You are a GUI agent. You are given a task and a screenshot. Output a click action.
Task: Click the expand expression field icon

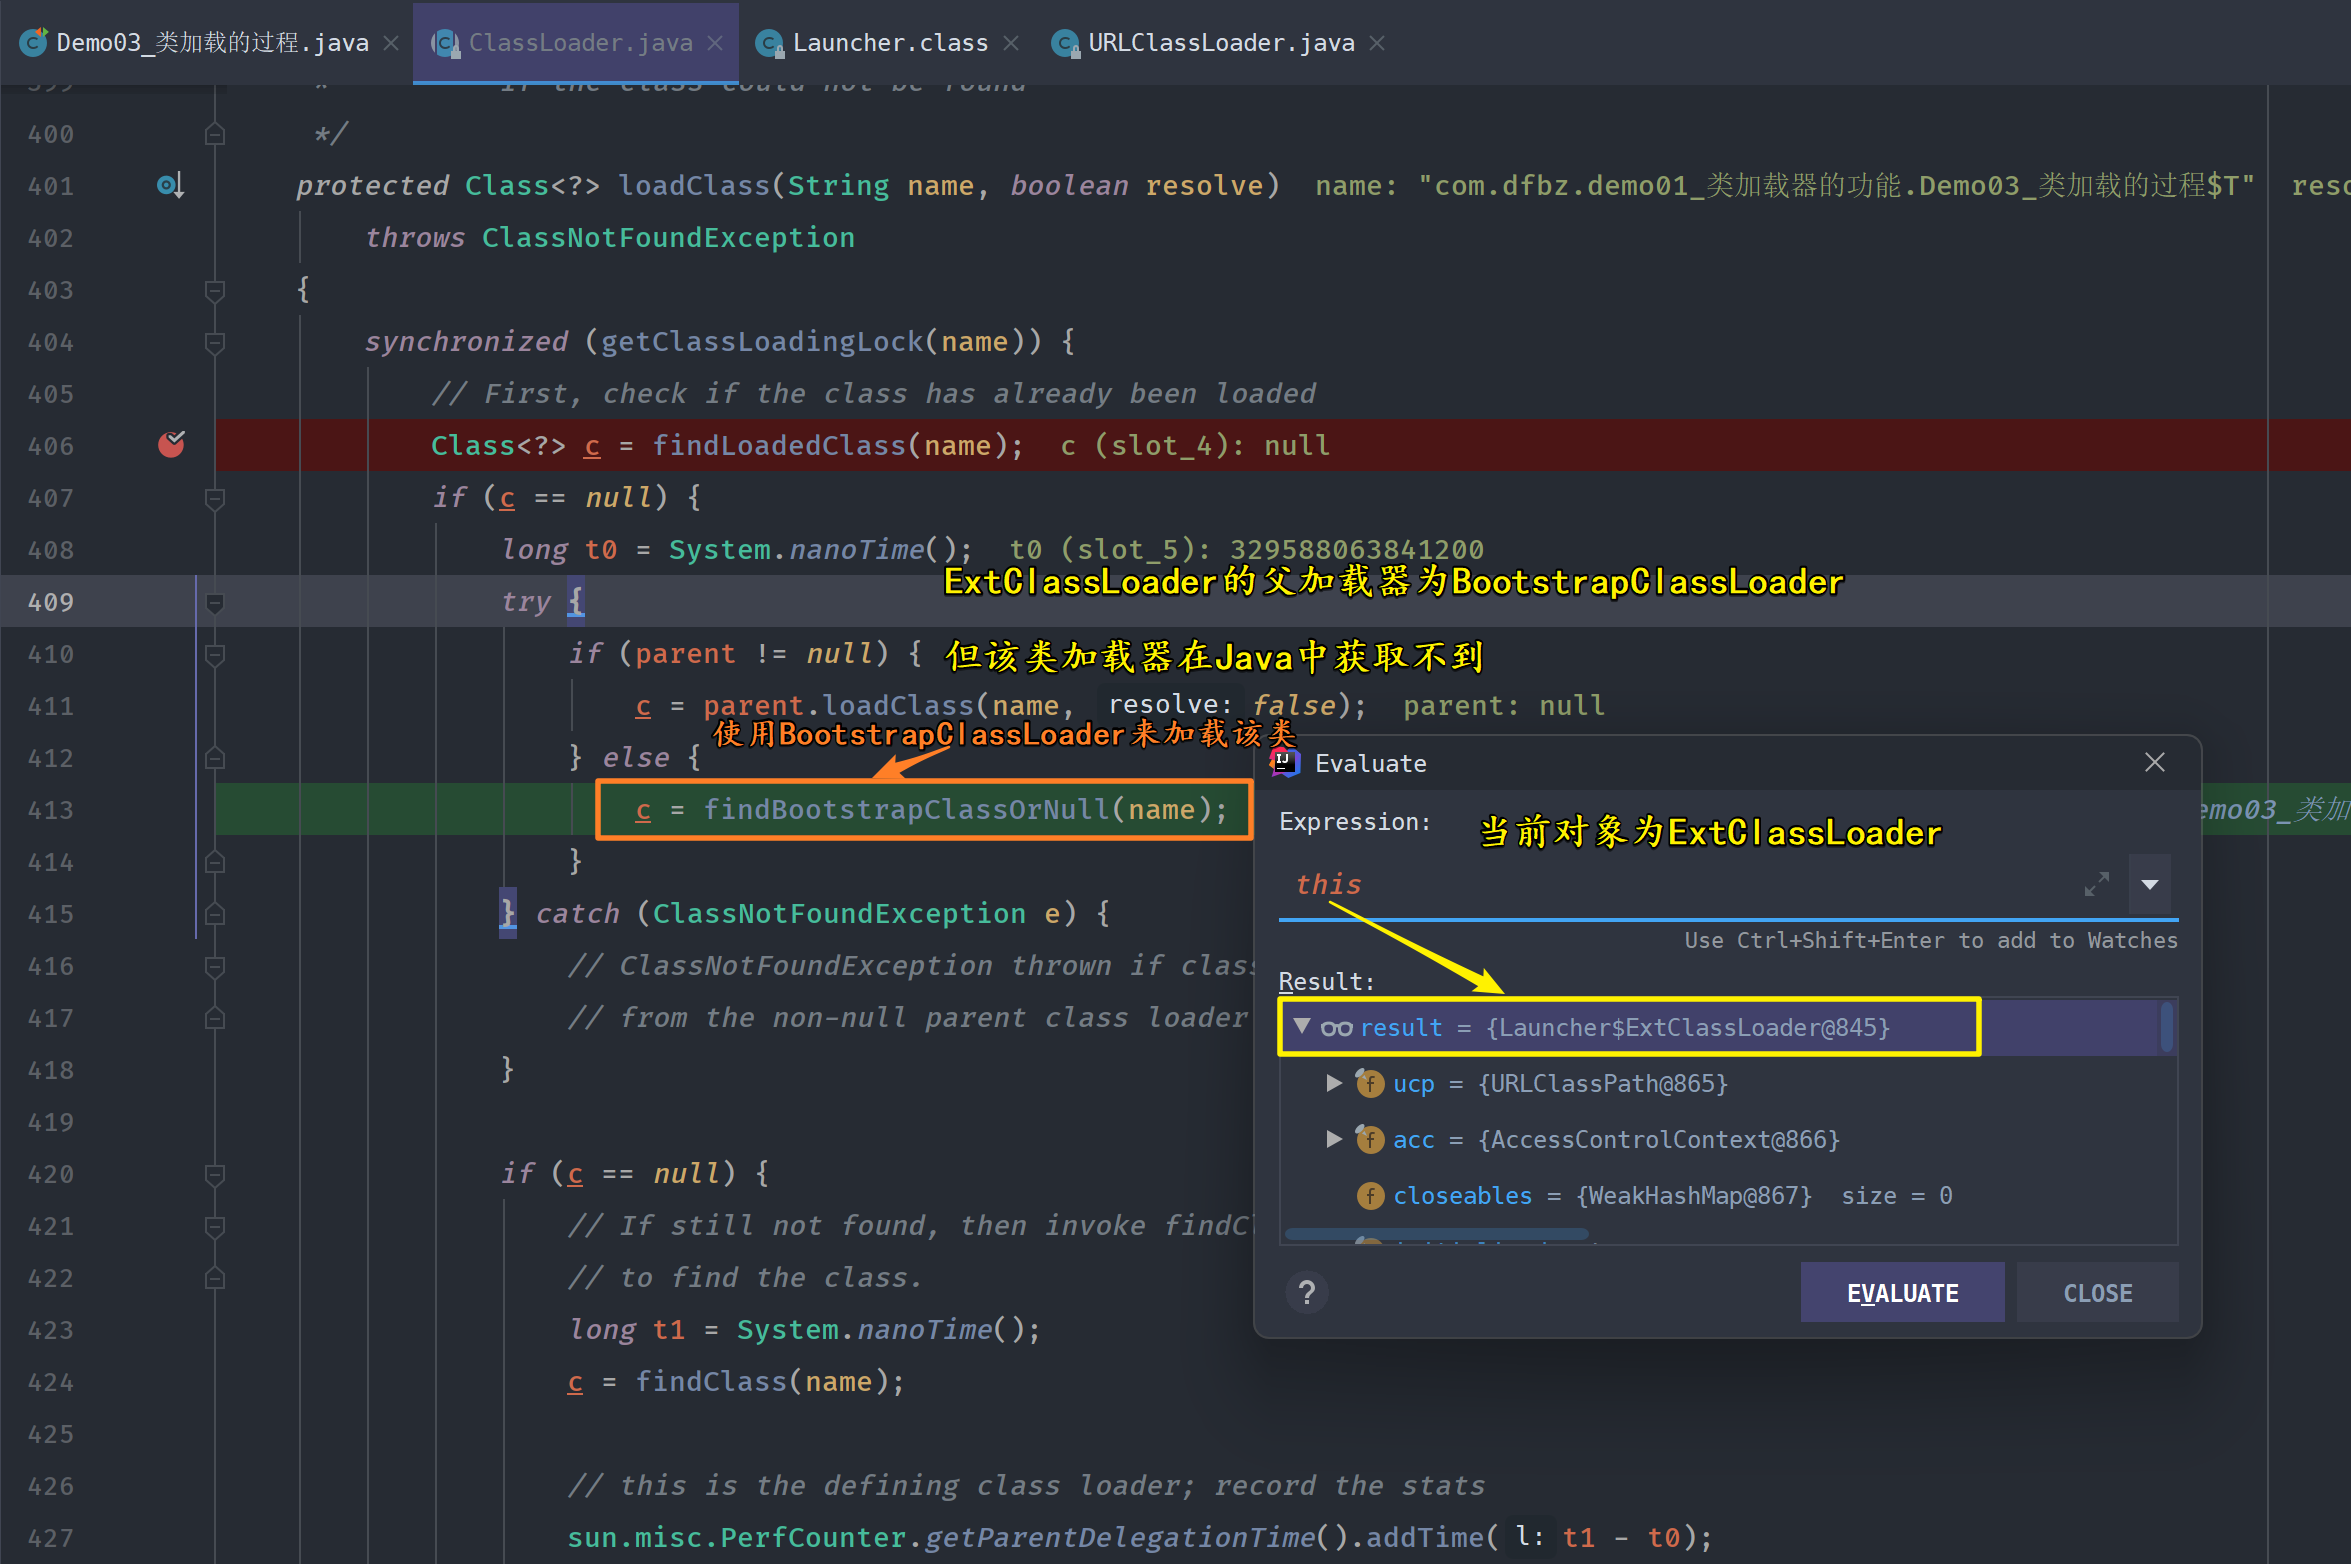pyautogui.click(x=2096, y=884)
